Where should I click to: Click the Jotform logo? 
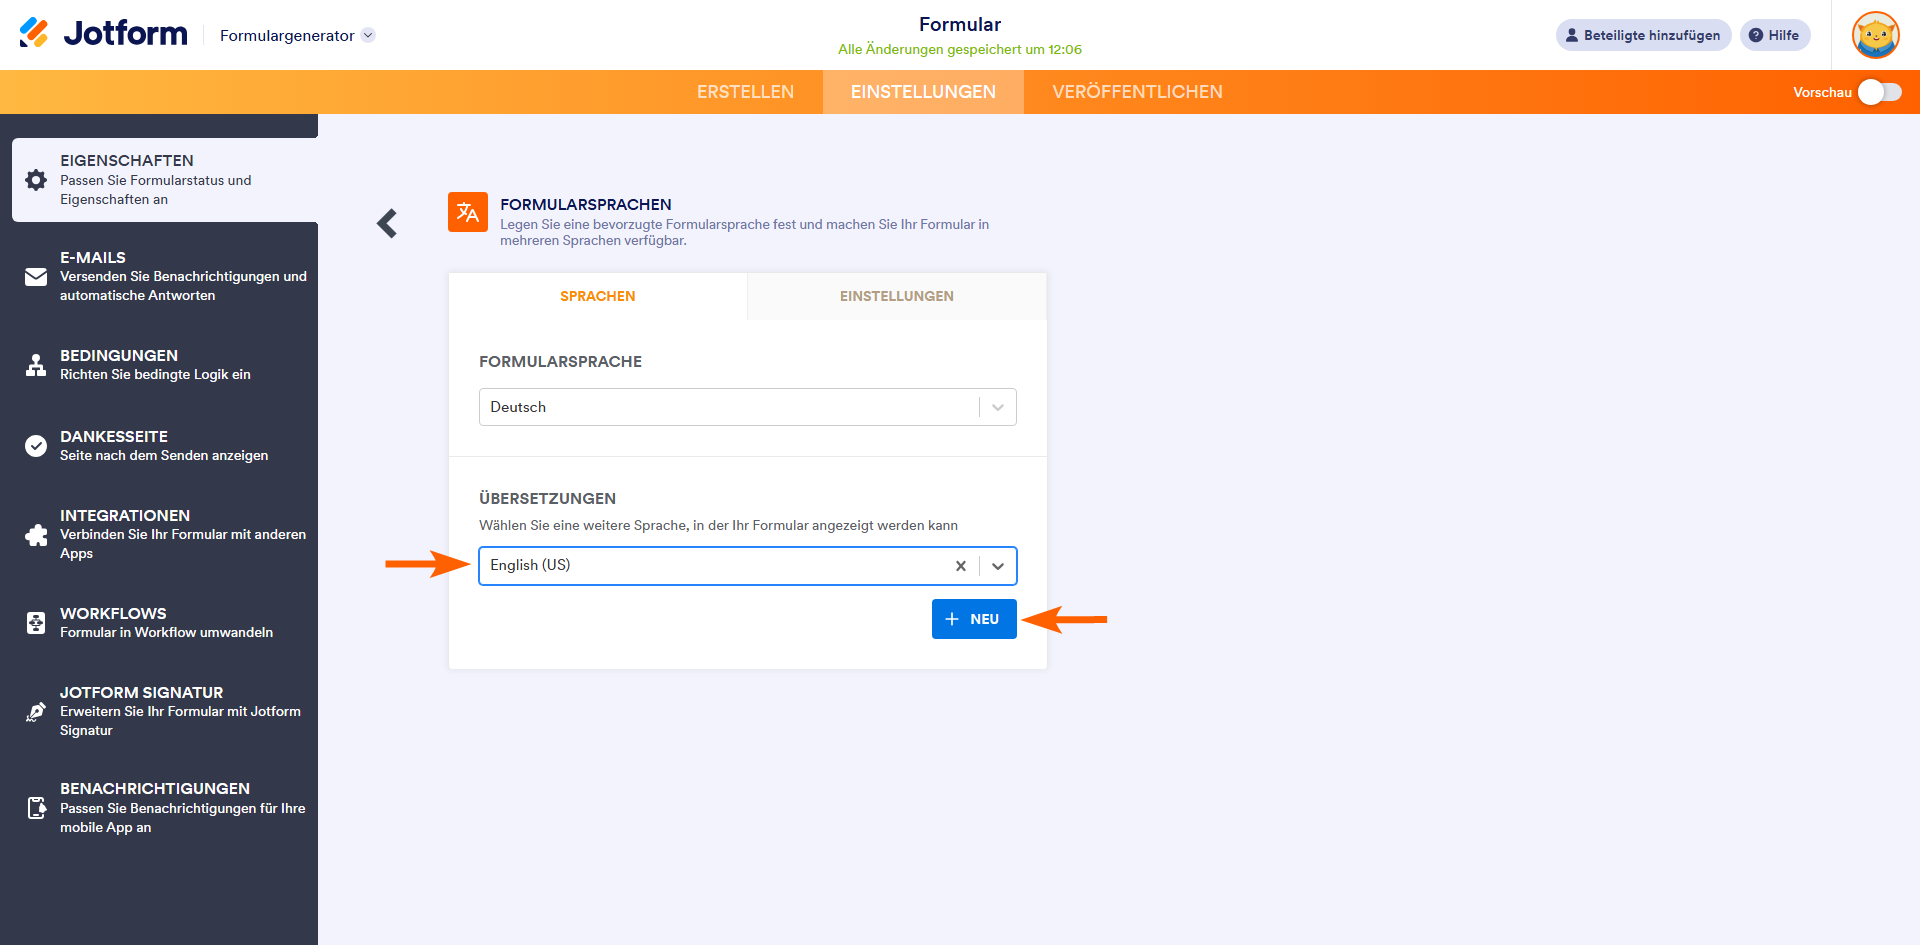(x=103, y=34)
